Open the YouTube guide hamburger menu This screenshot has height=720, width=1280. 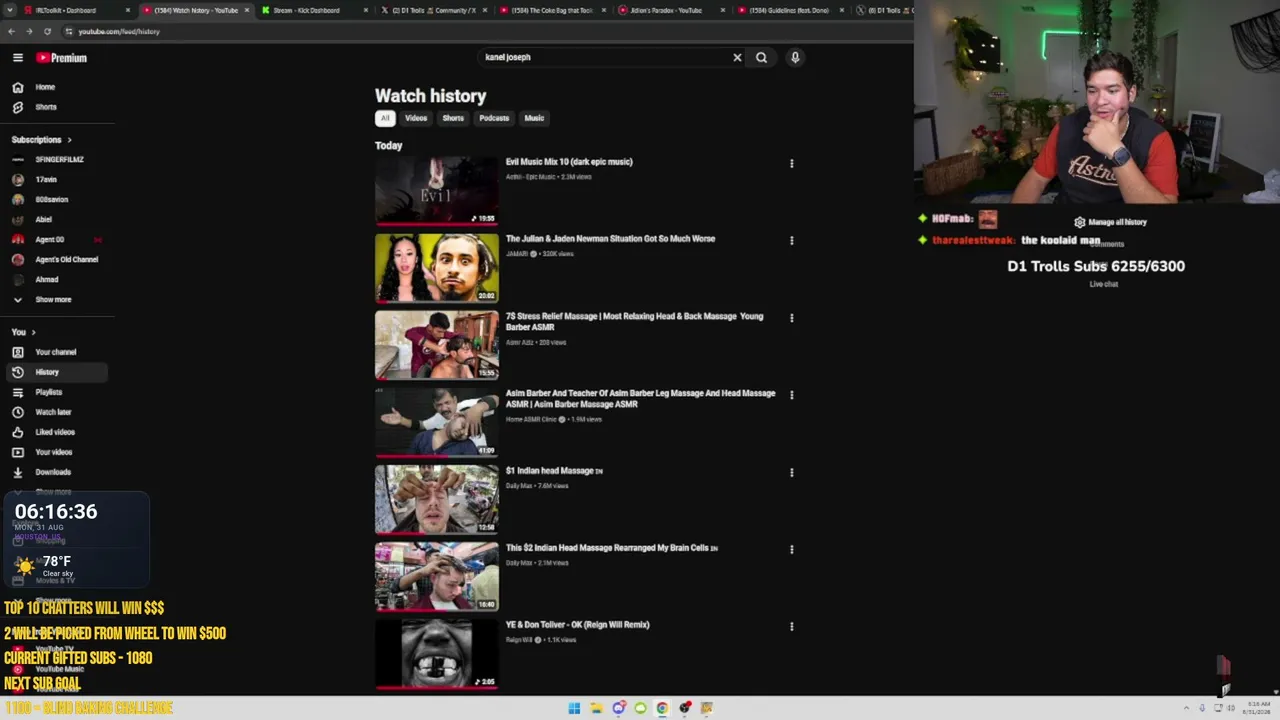(18, 58)
